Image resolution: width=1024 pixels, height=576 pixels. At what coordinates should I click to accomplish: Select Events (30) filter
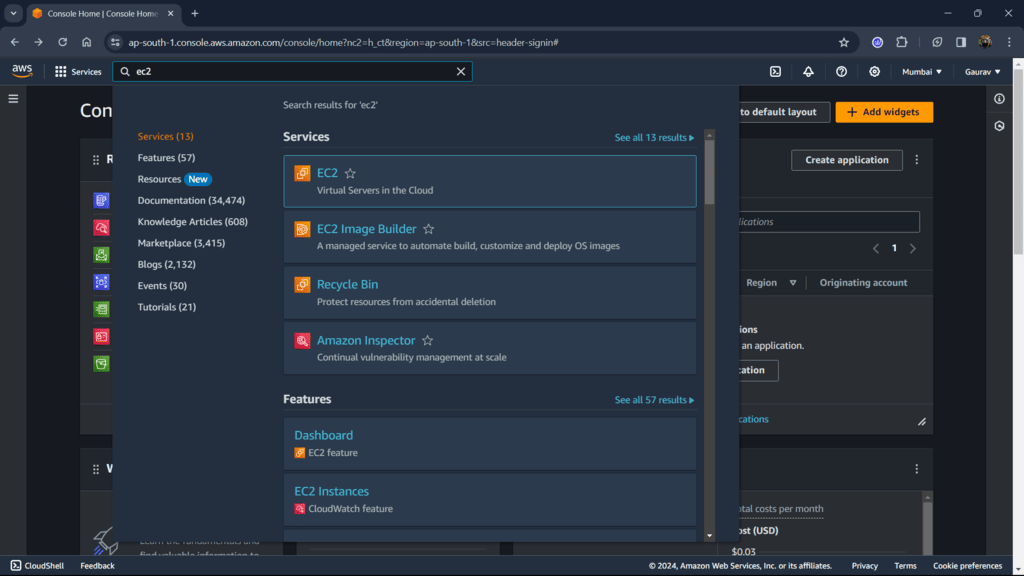[162, 286]
